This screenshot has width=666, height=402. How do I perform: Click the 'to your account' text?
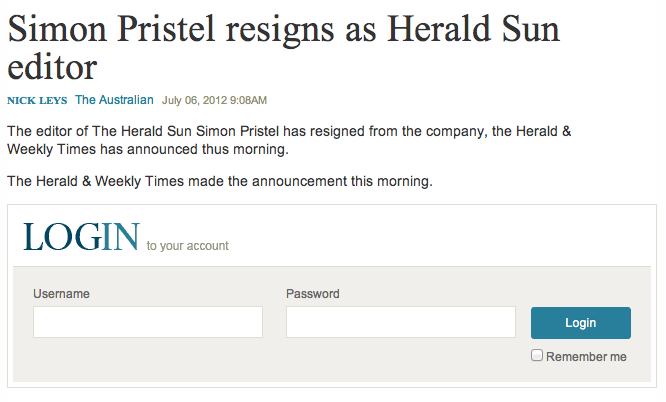pyautogui.click(x=187, y=246)
